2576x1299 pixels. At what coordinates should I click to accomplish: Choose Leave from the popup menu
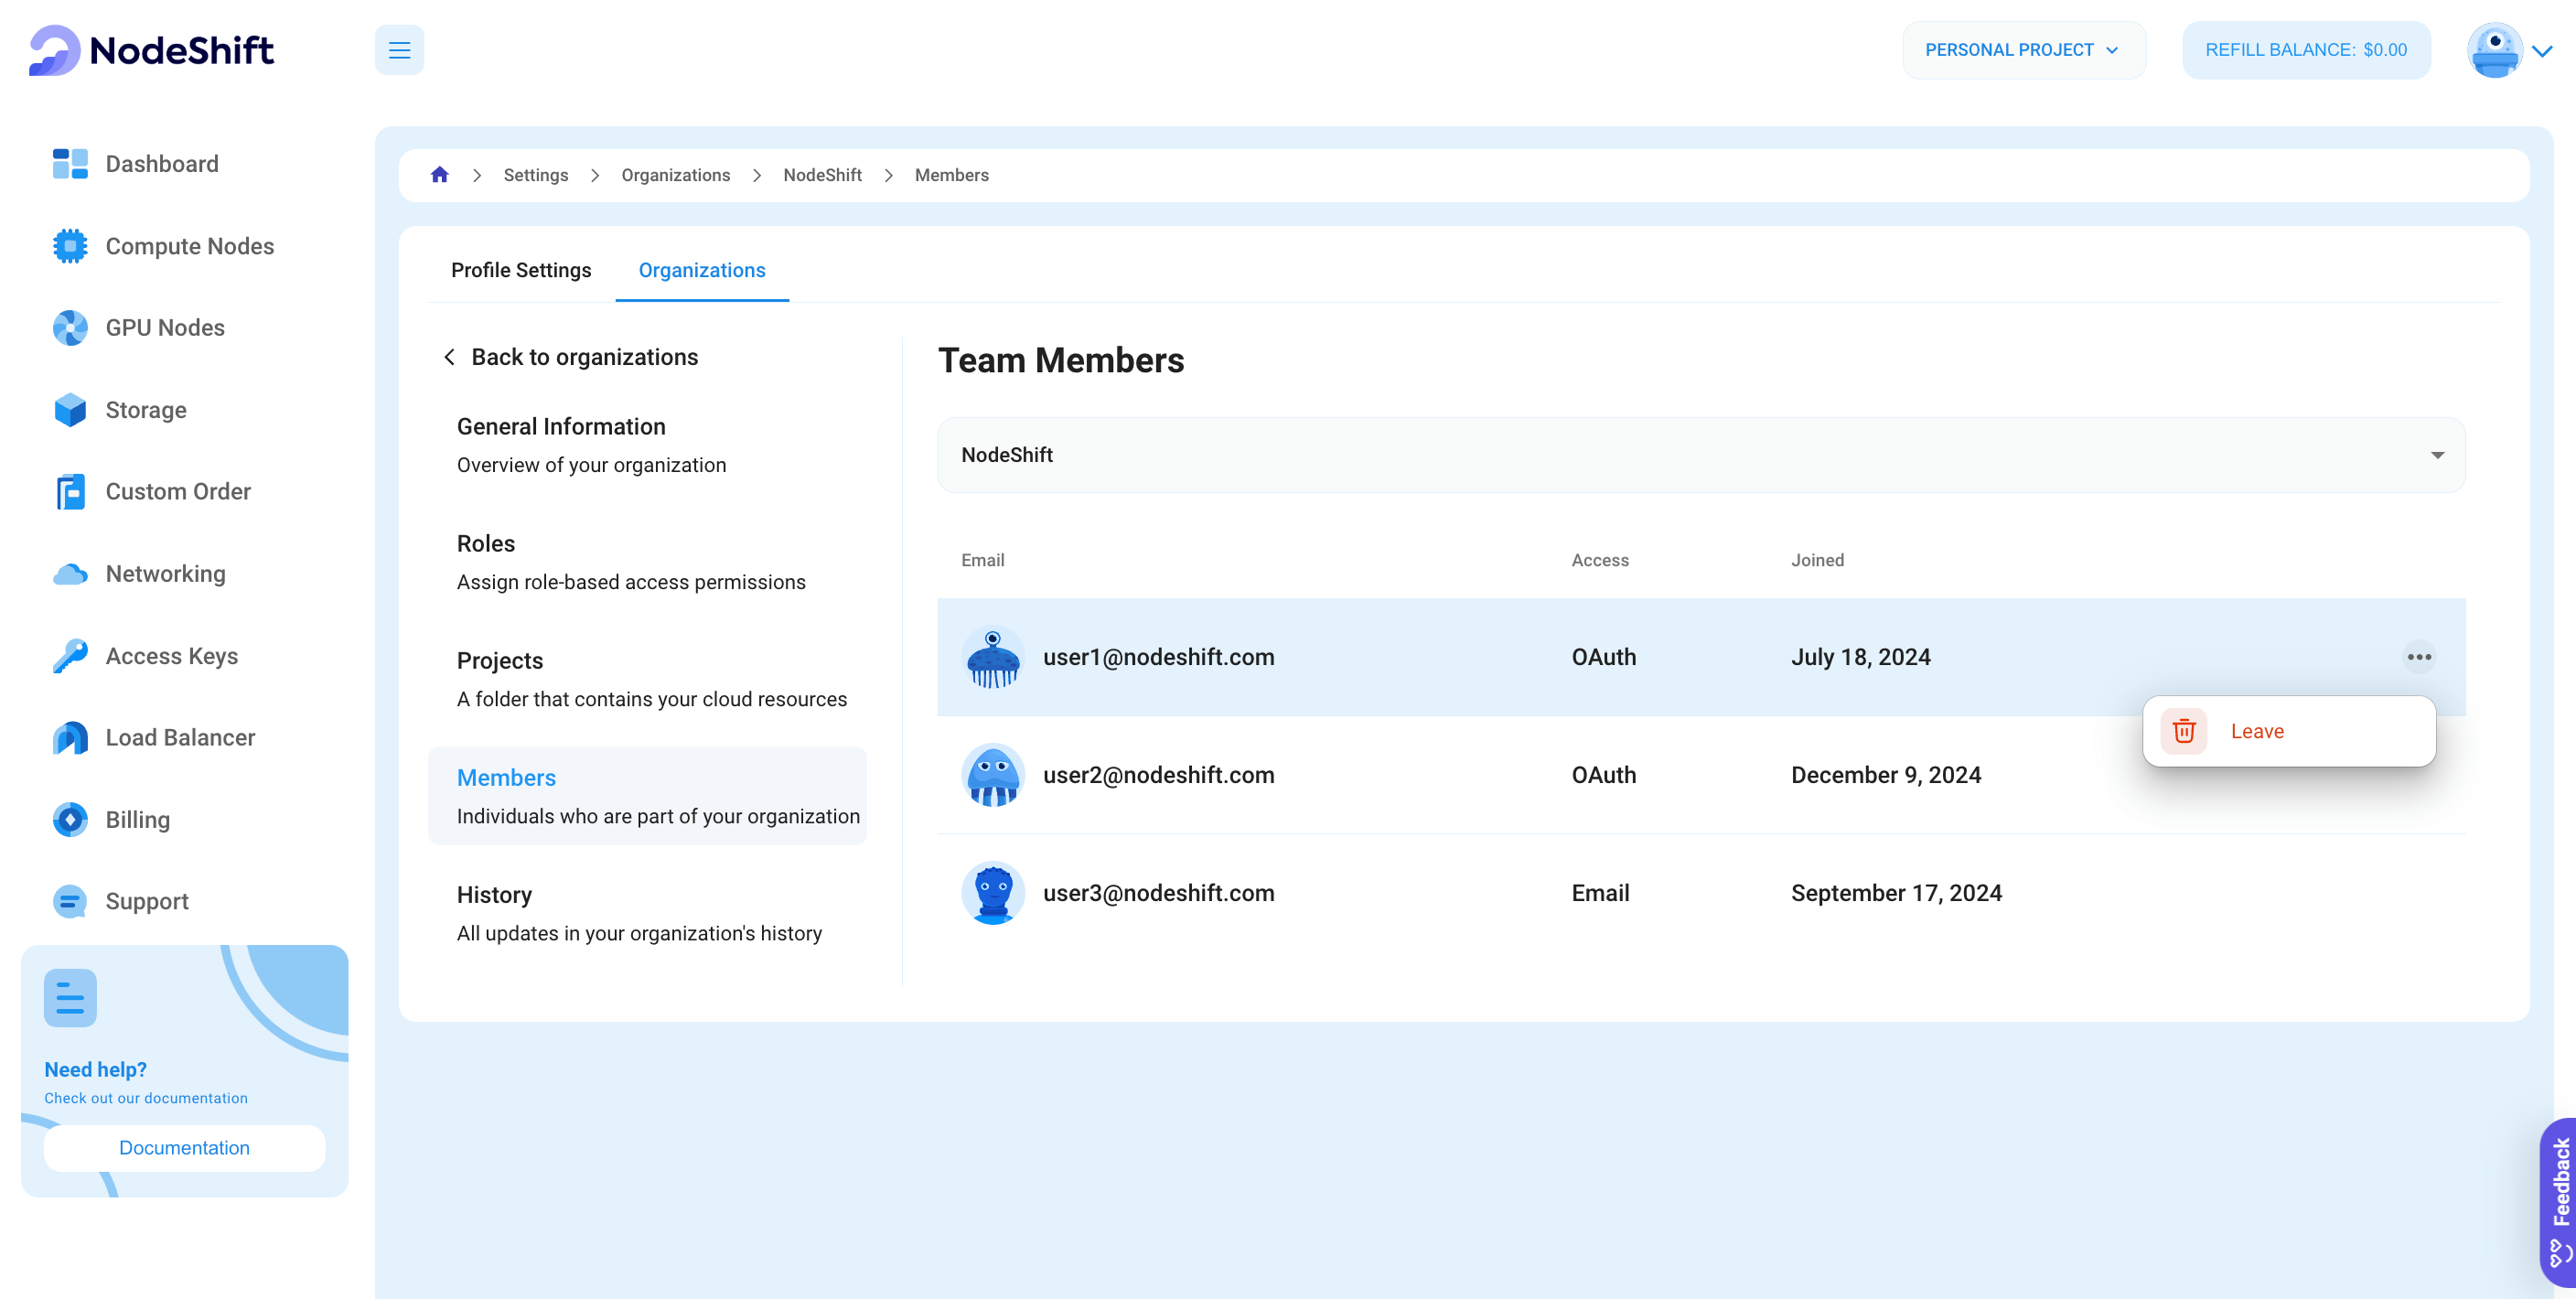(2288, 731)
